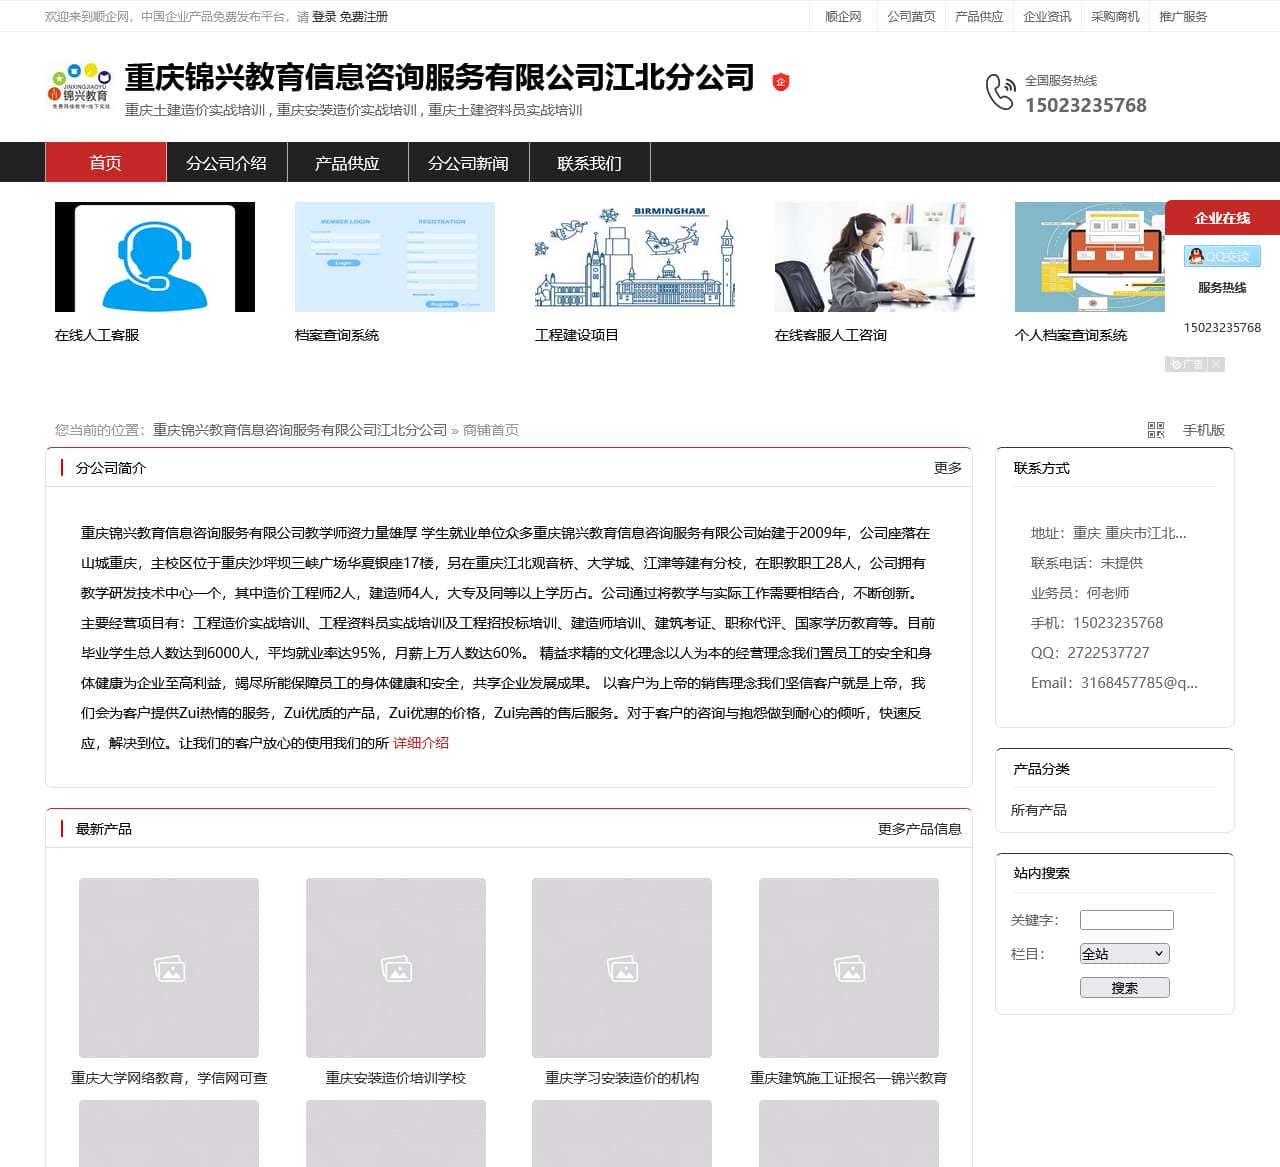Click hotline number 15023235768 in header
The image size is (1280, 1167).
[1086, 105]
